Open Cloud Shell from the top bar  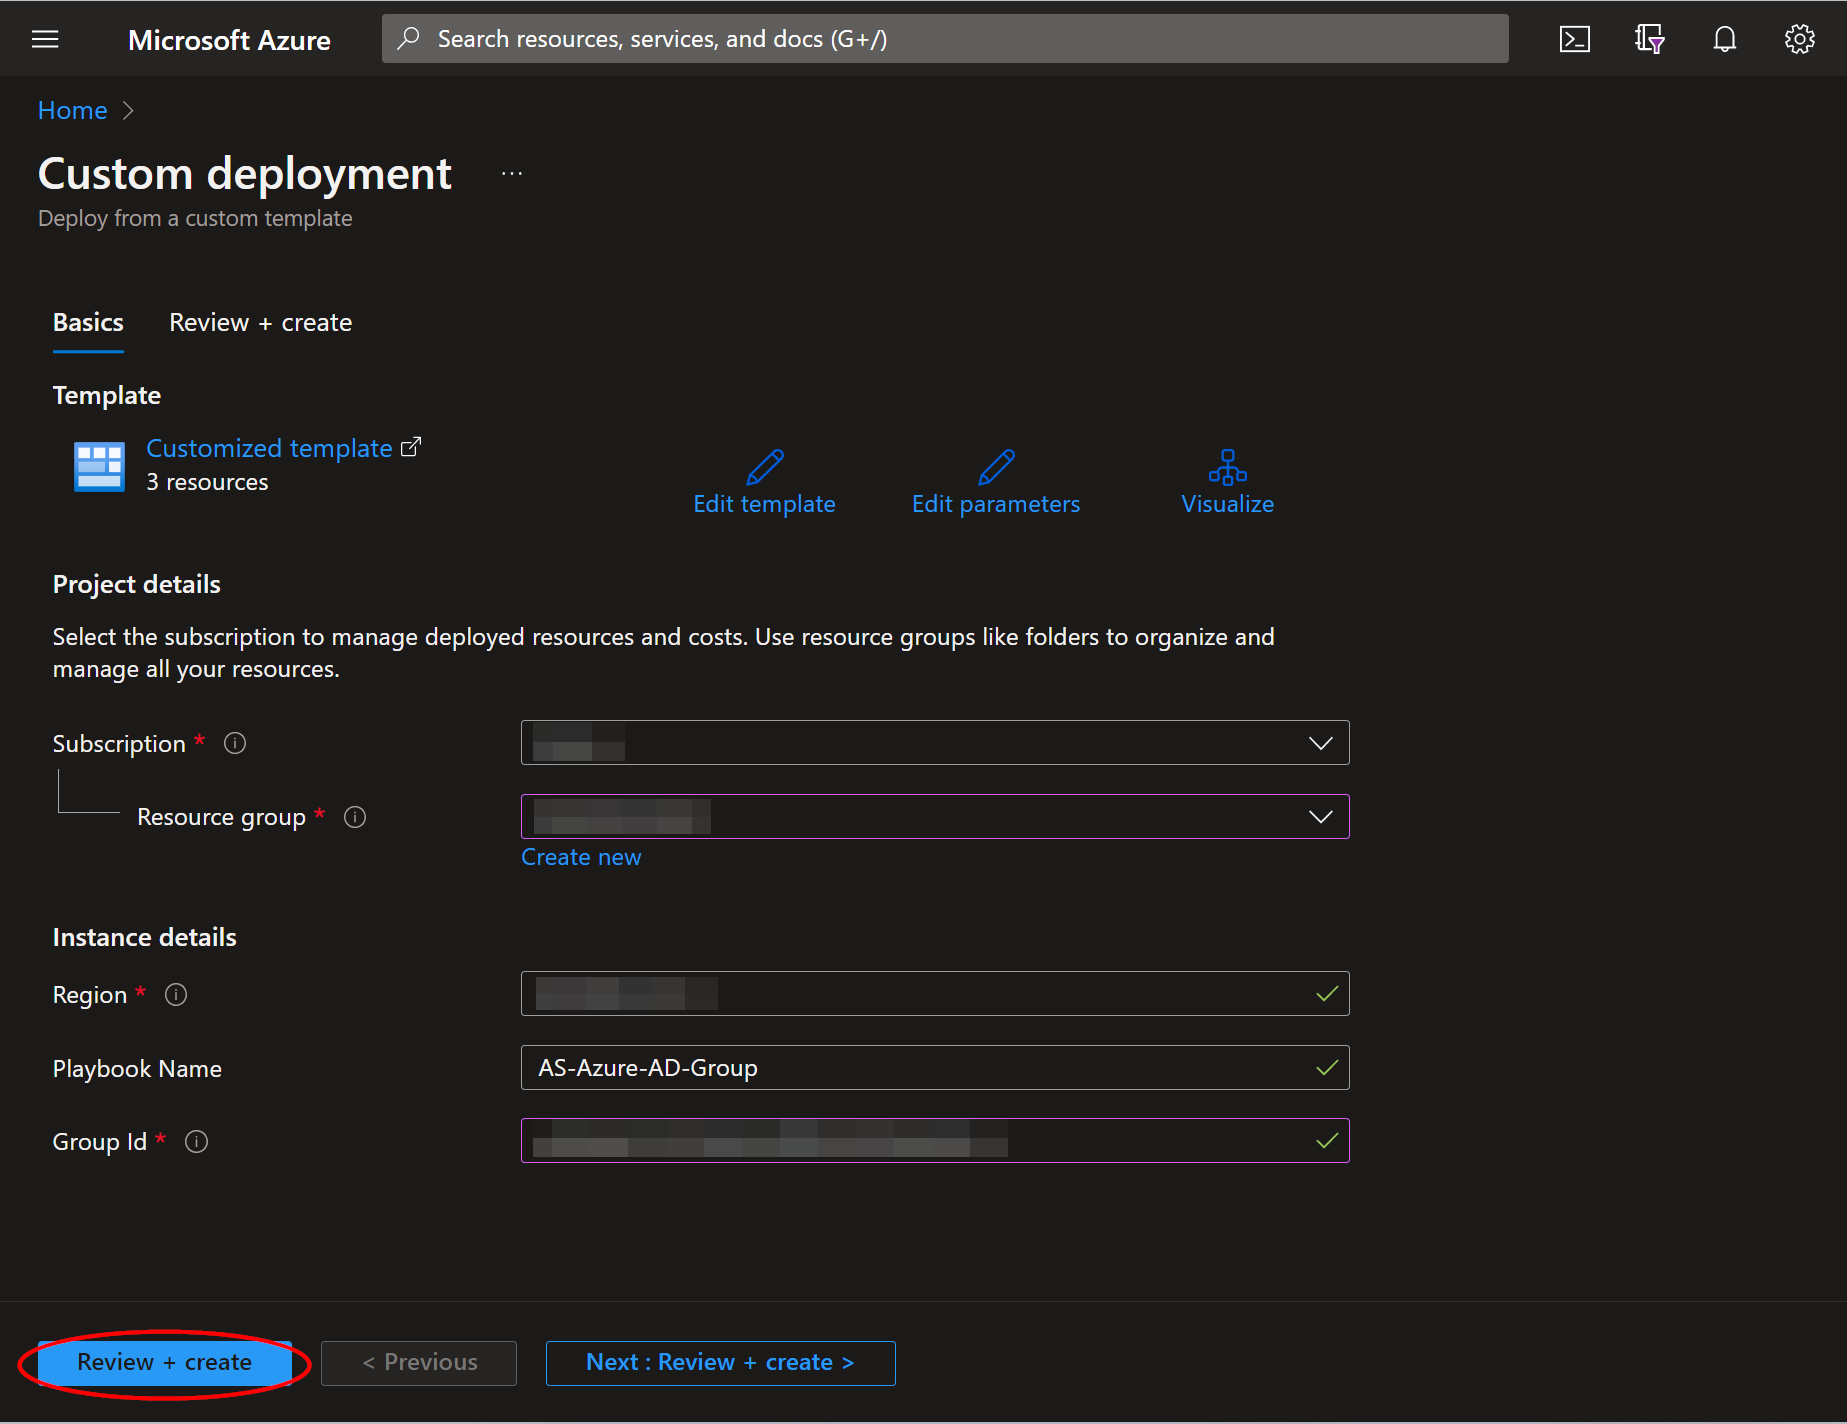(x=1574, y=39)
